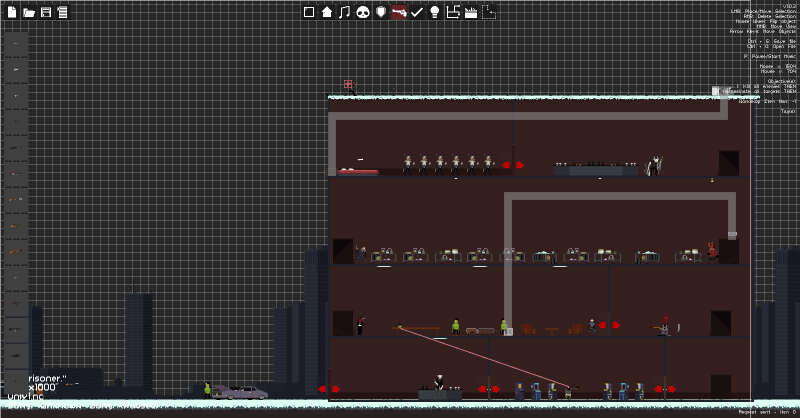Read the 'Ctrl + S: Save file' hint
Screen dimensions: 800x418
pyautogui.click(x=771, y=41)
